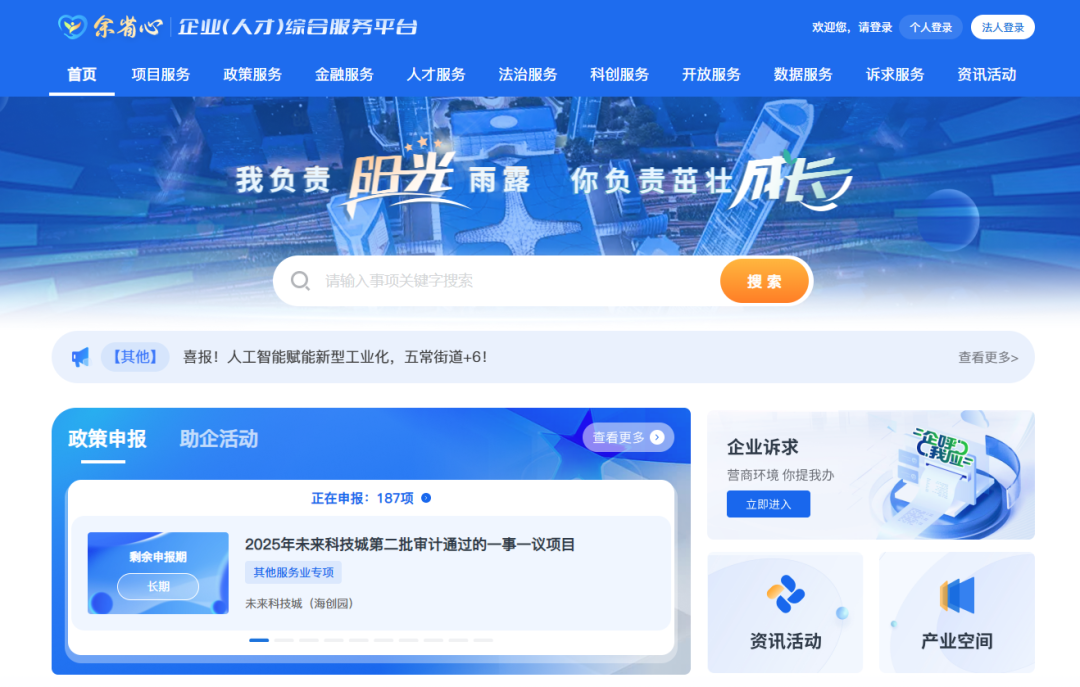1080x687 pixels.
Task: Open the 政策服务 menu item
Action: pos(252,74)
